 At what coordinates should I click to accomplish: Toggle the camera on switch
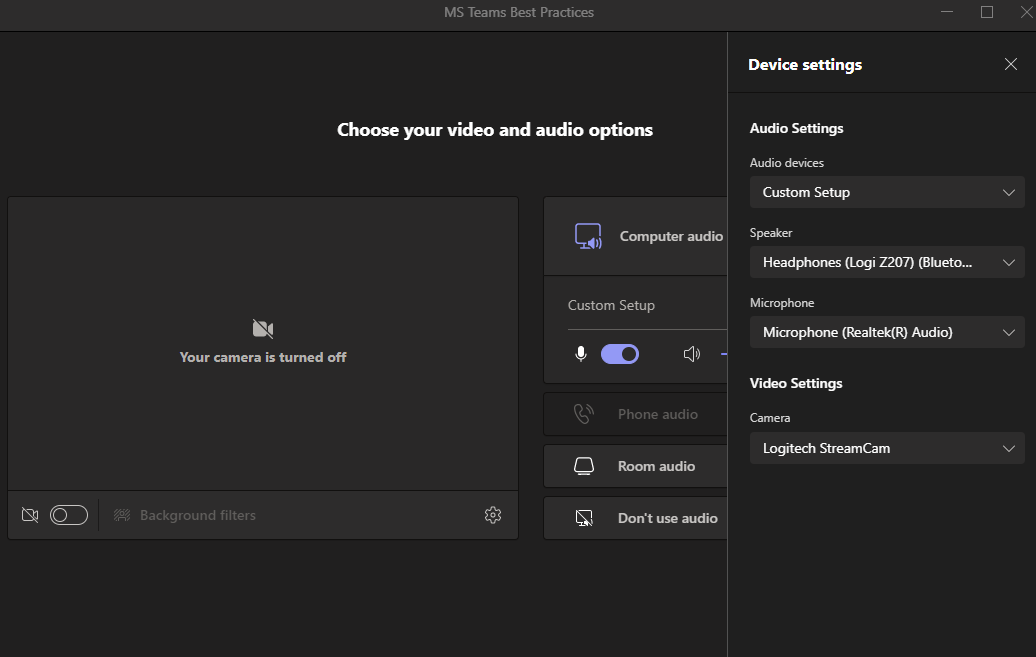[x=69, y=515]
